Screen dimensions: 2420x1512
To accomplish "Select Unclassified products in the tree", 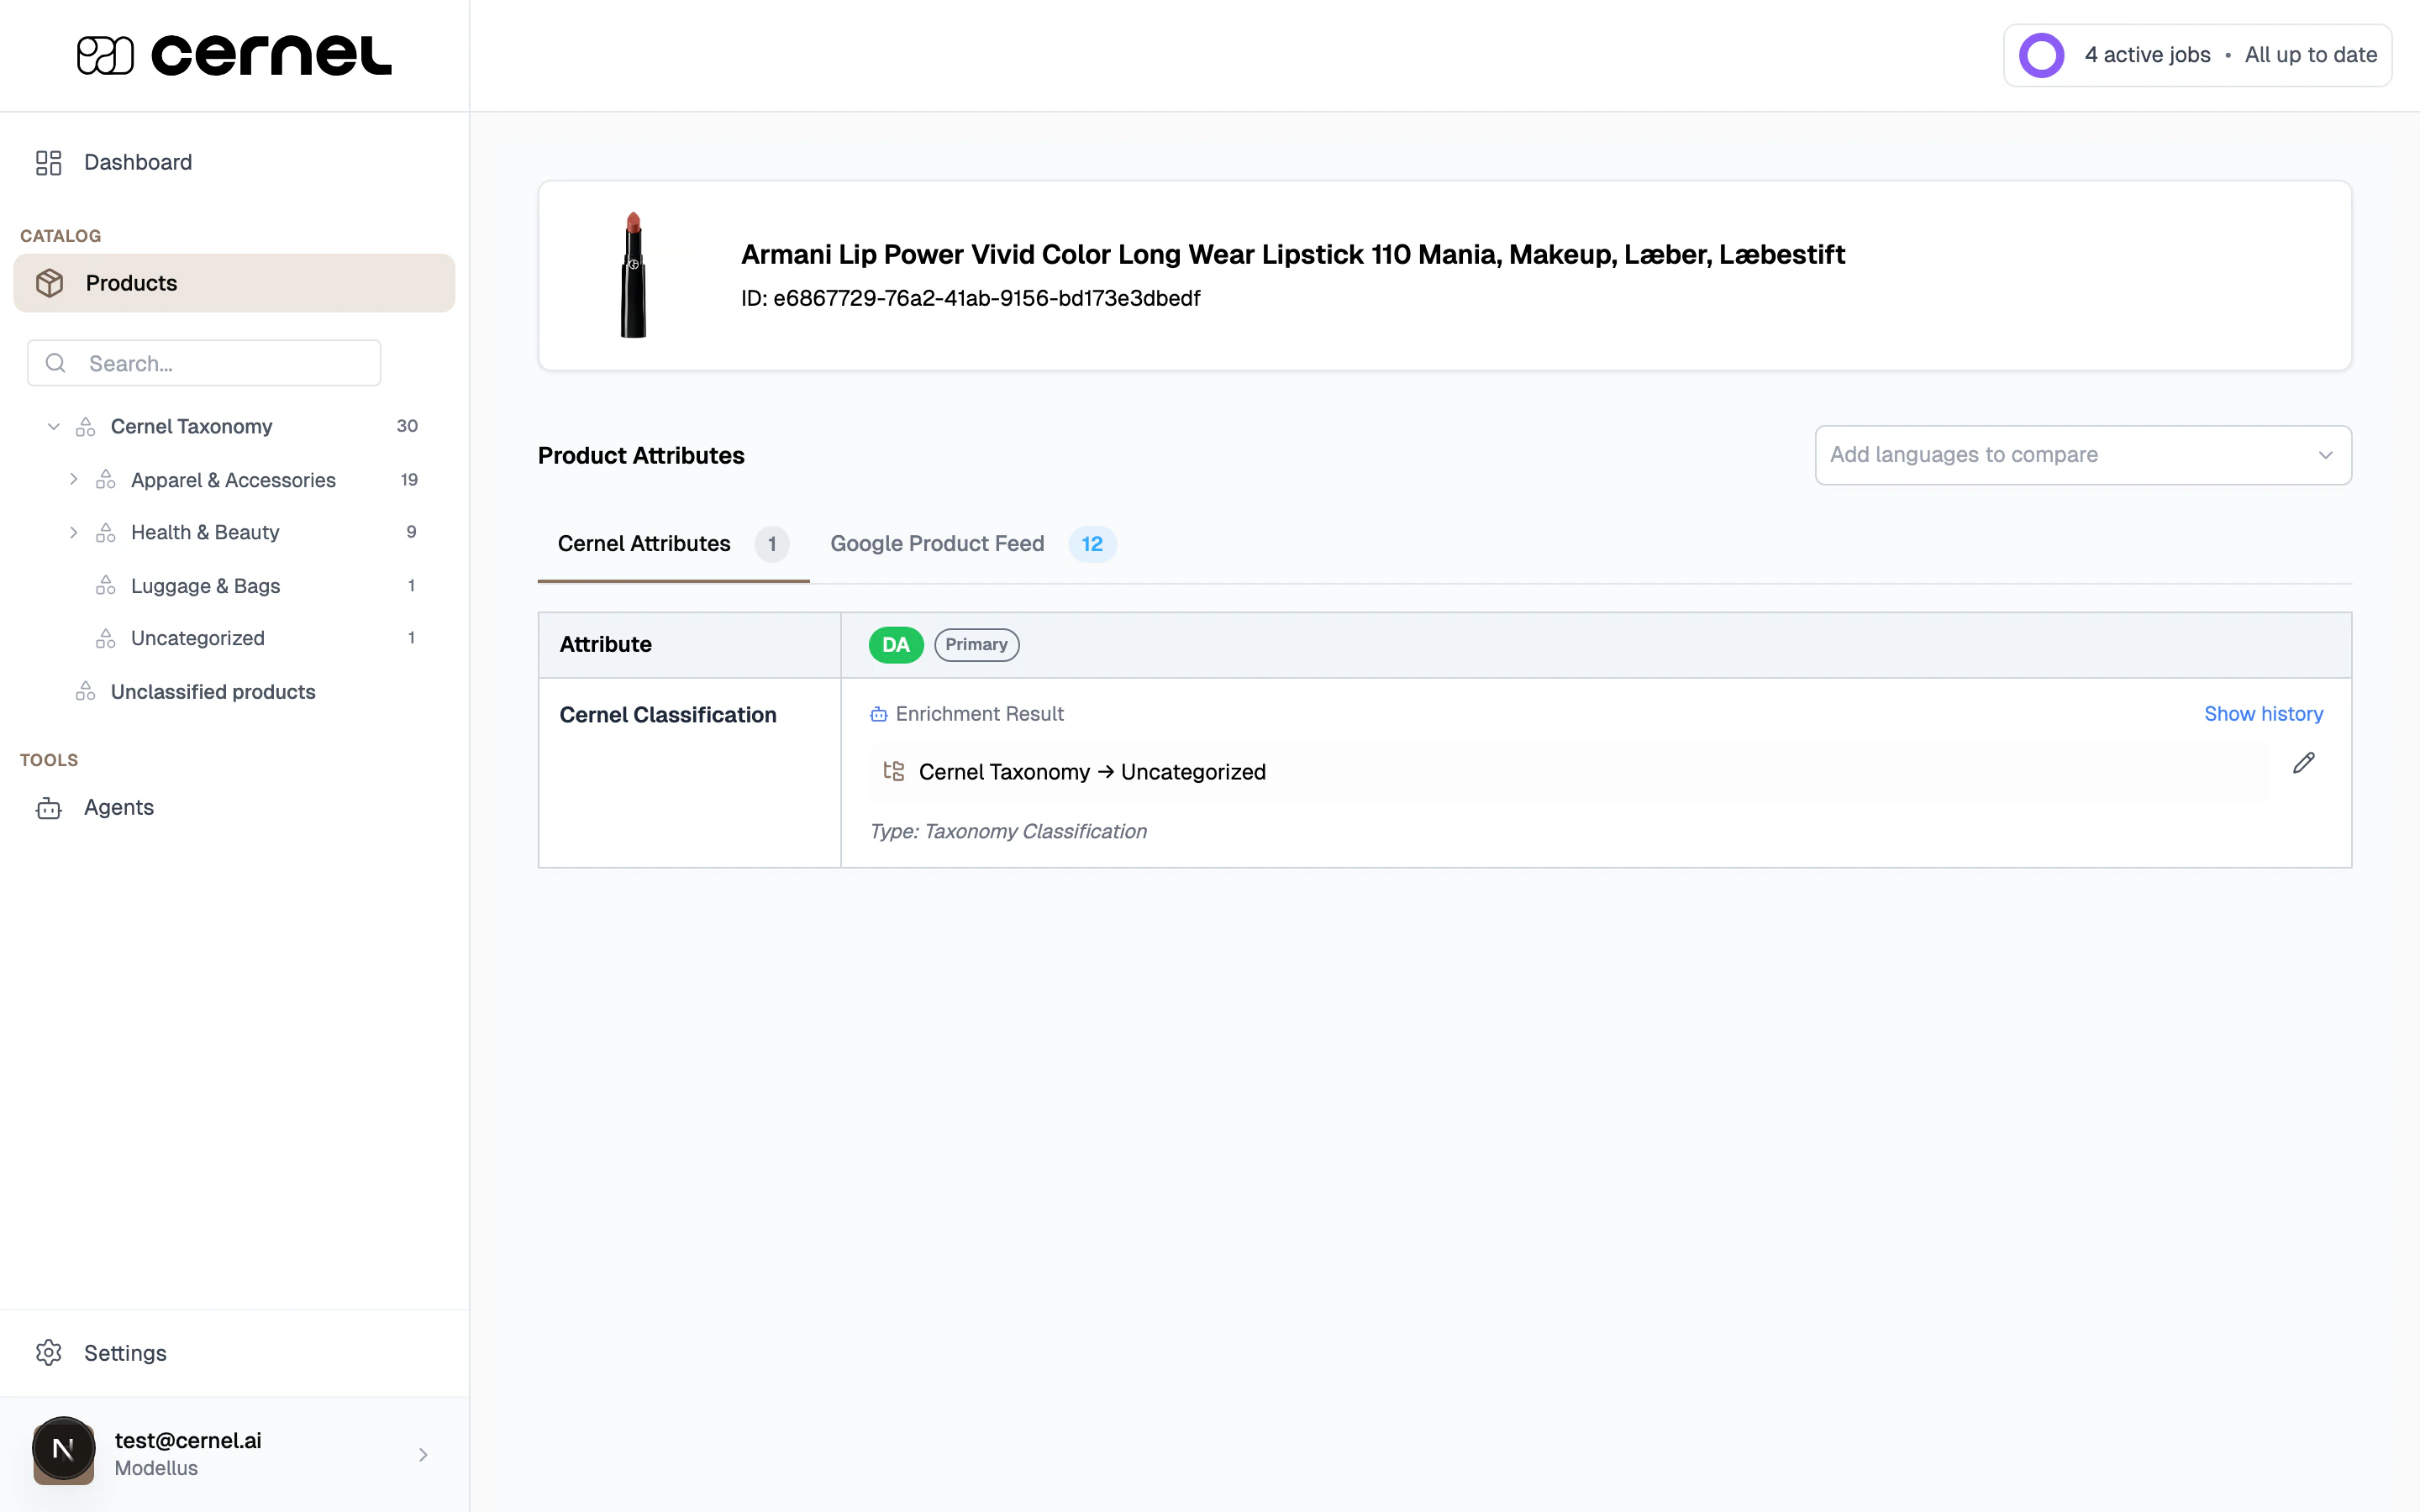I will click(x=212, y=691).
